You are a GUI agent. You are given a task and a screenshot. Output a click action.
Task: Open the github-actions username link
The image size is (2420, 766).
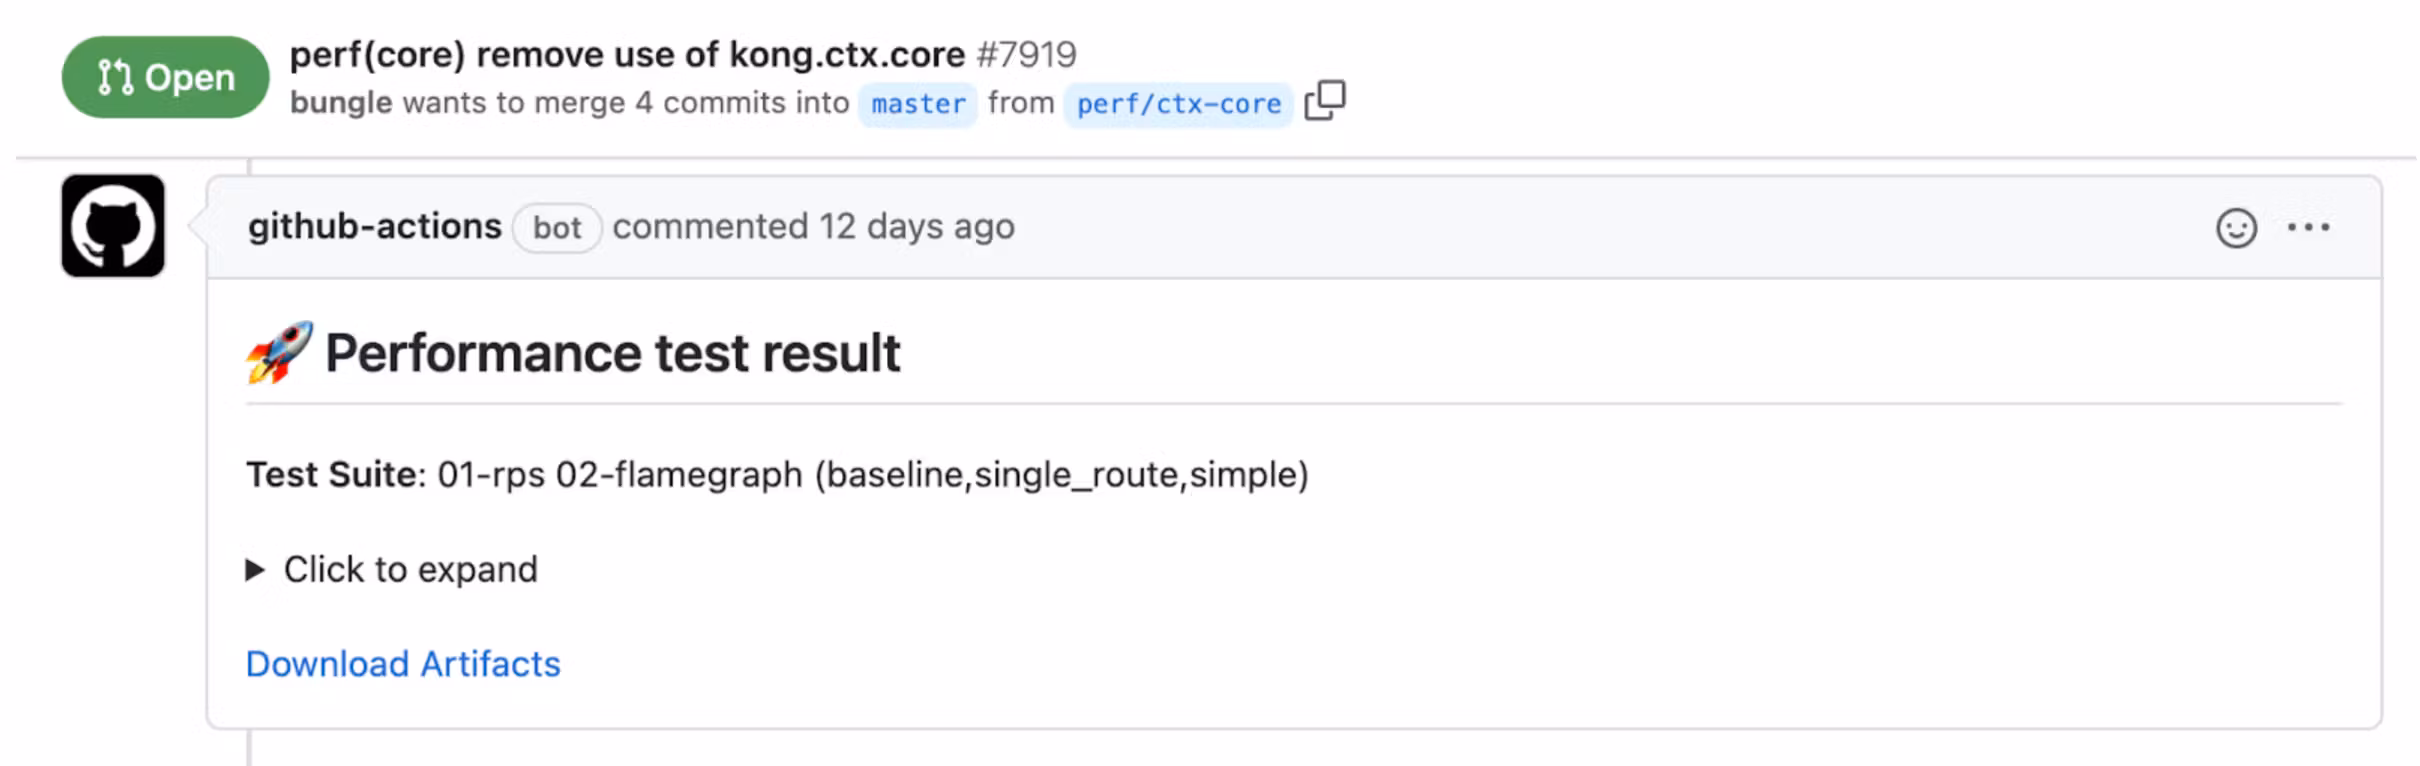click(375, 227)
